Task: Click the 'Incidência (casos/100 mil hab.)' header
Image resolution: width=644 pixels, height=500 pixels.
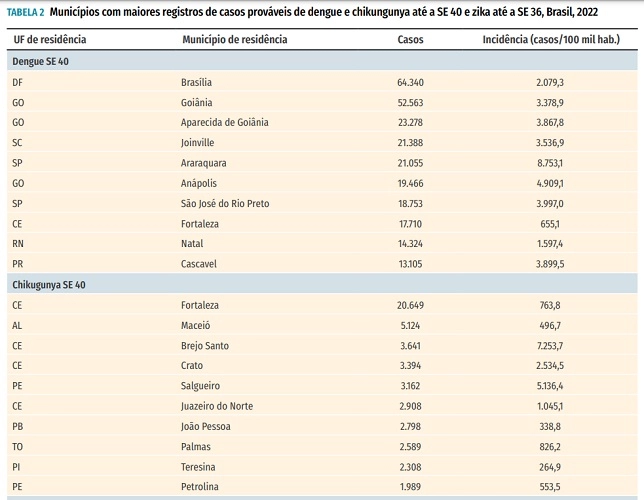Action: tap(549, 40)
